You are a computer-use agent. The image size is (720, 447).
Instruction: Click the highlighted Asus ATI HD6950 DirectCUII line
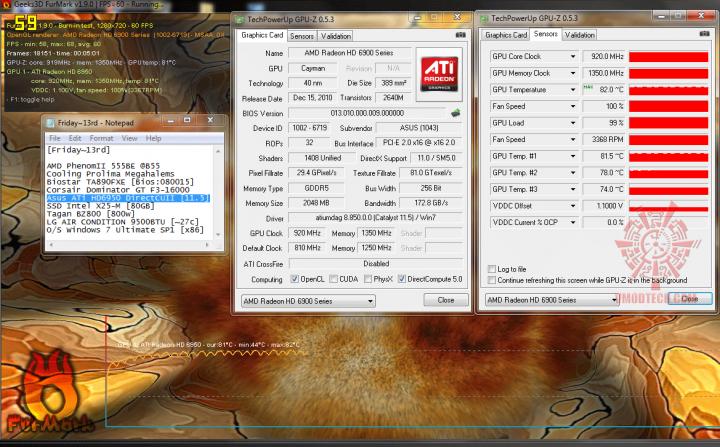pos(128,198)
